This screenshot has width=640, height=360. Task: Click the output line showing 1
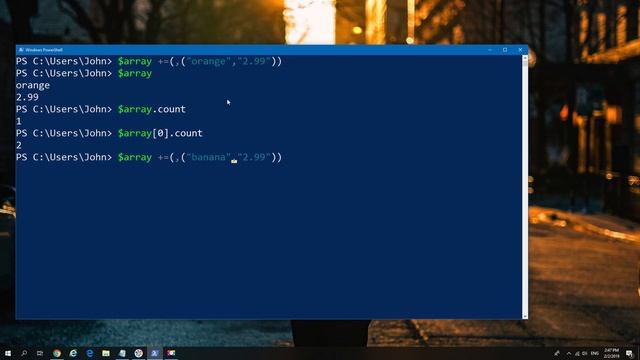tap(19, 121)
